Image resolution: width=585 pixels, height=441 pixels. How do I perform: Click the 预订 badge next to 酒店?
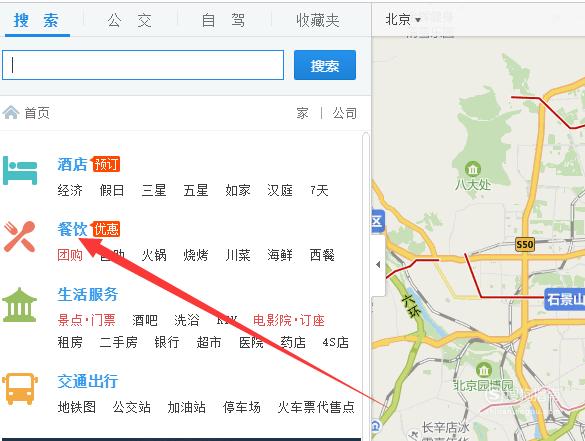pyautogui.click(x=106, y=164)
